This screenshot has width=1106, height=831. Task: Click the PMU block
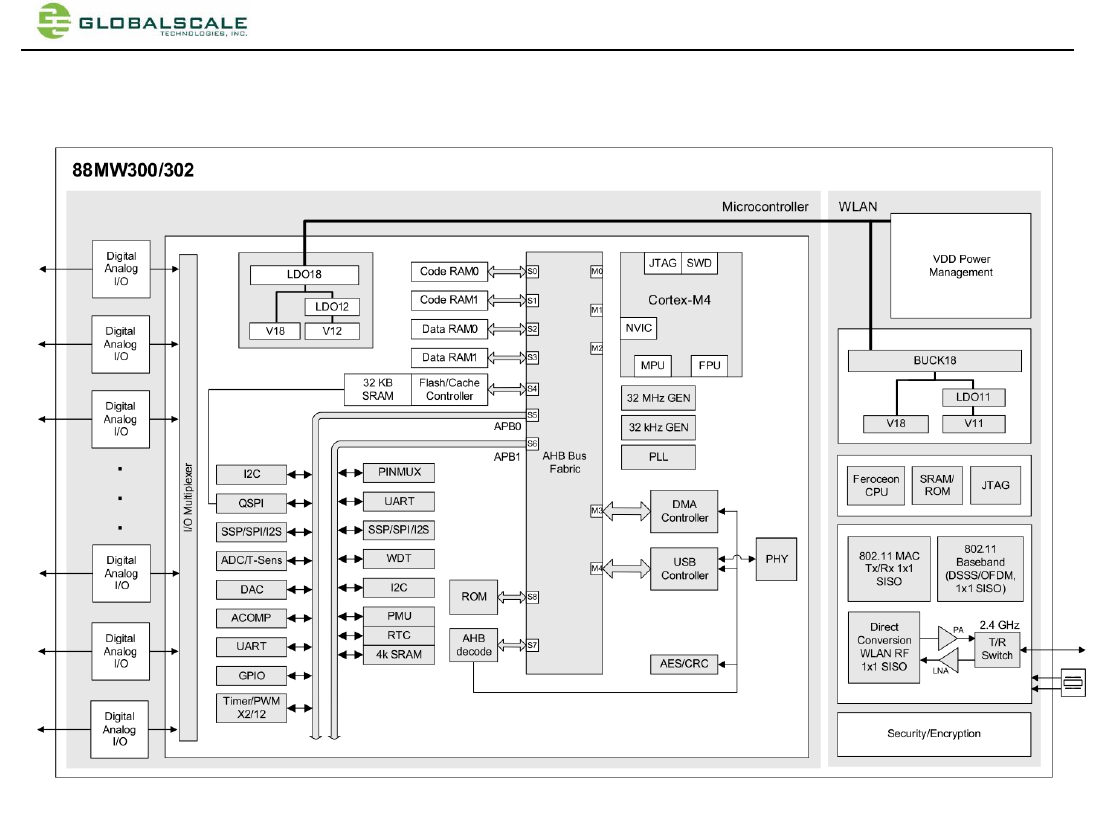tap(399, 616)
